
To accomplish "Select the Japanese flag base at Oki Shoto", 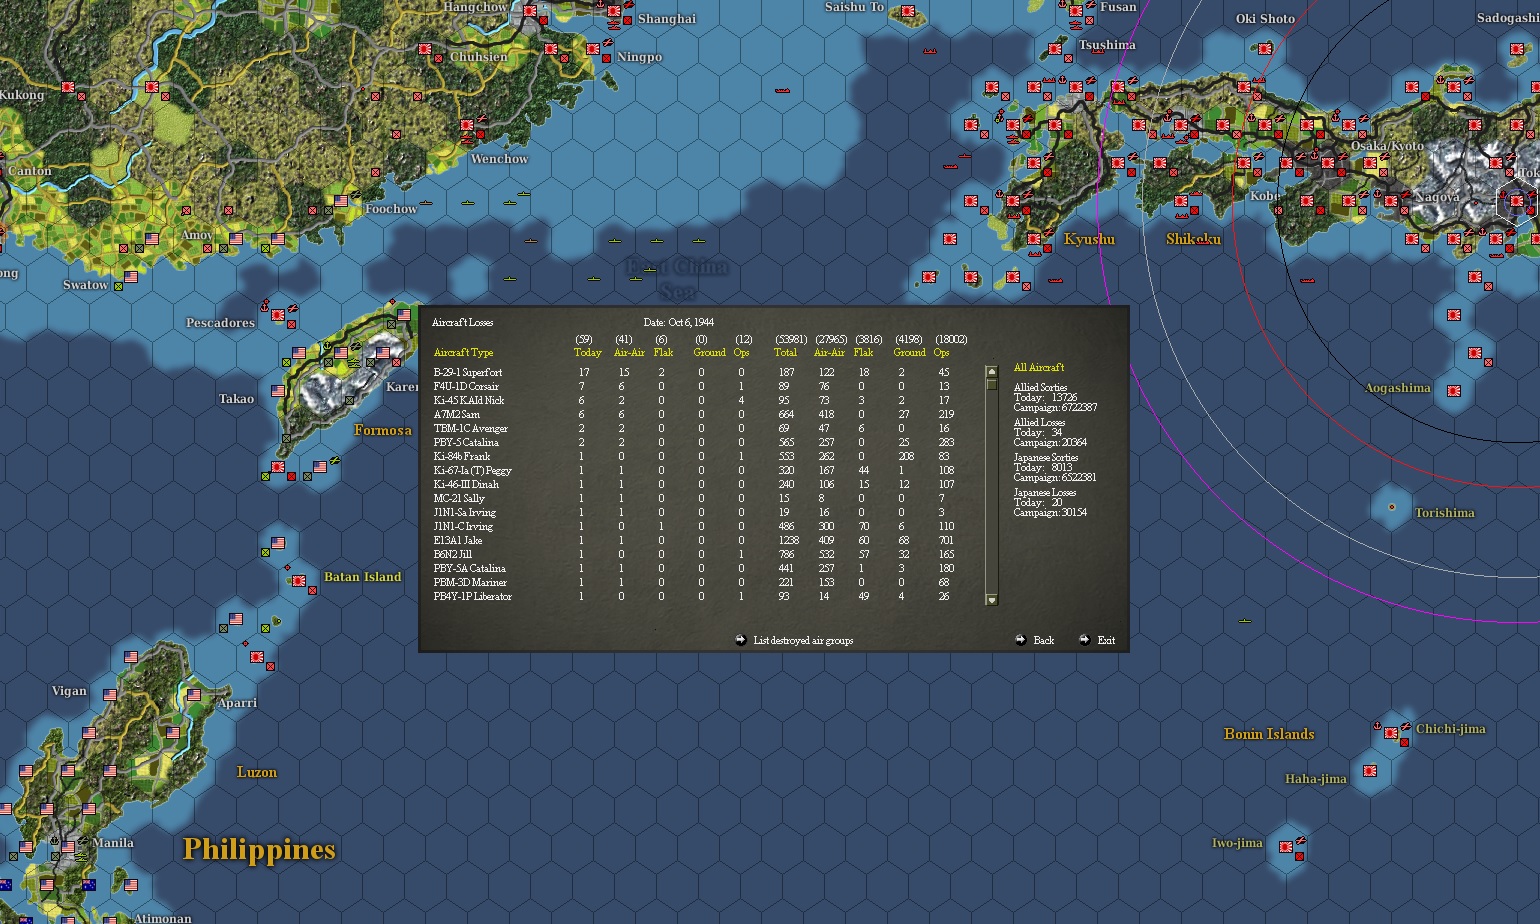I will pyautogui.click(x=1265, y=49).
